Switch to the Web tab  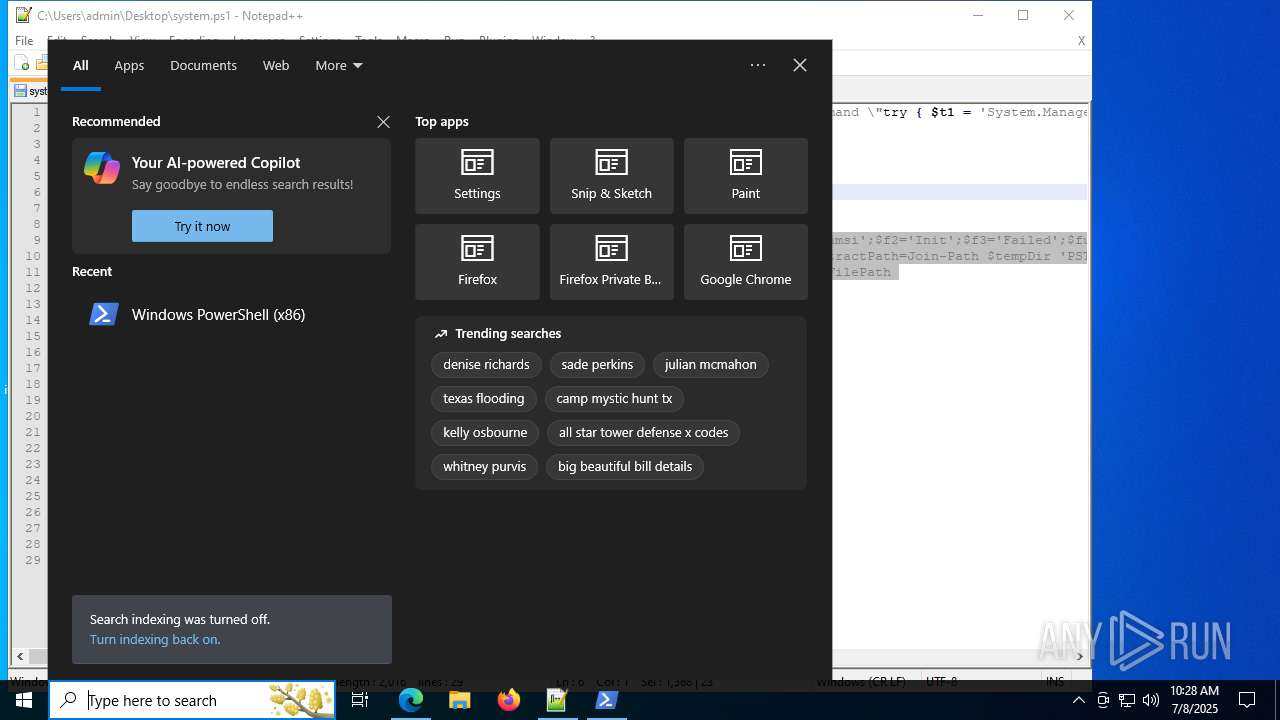pyautogui.click(x=276, y=65)
